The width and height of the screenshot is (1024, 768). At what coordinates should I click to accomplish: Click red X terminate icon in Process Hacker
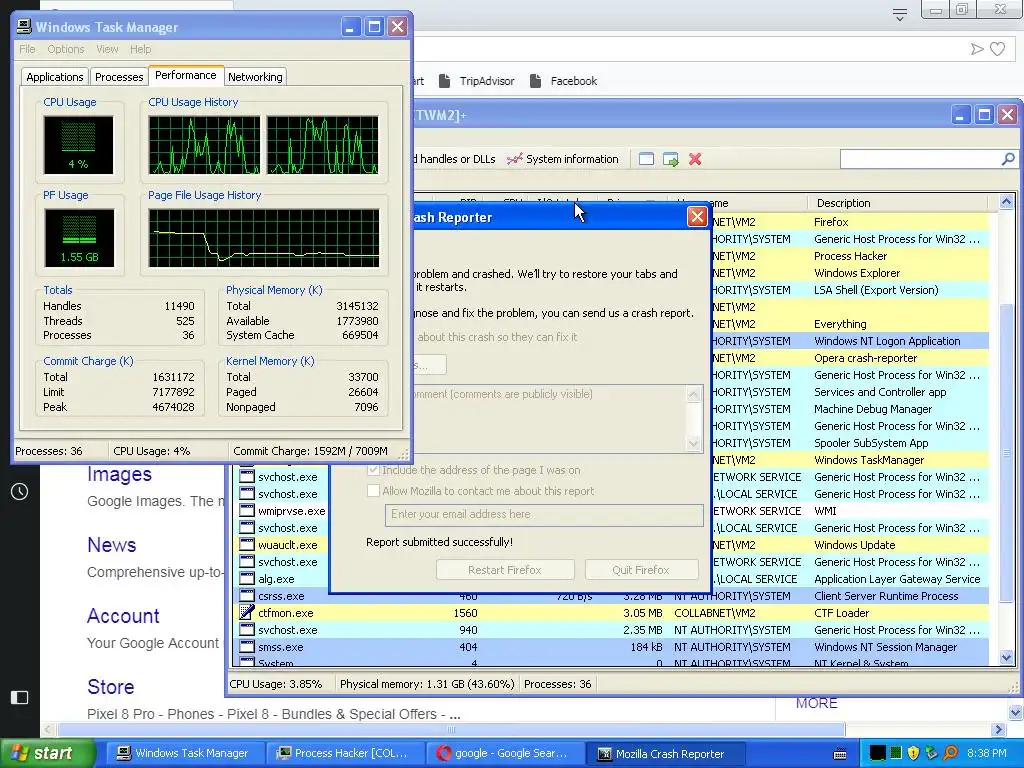[x=695, y=159]
